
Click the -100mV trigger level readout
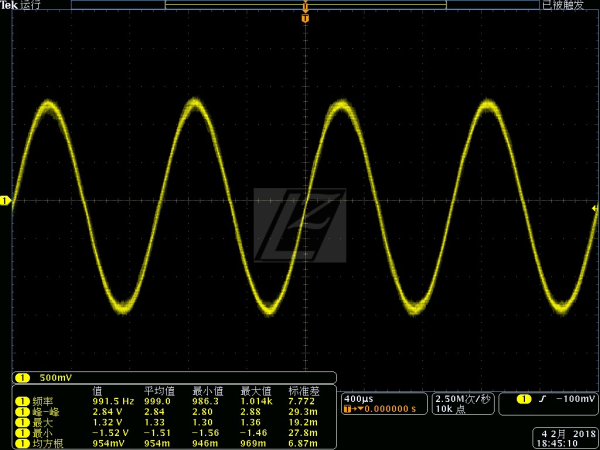[576, 399]
